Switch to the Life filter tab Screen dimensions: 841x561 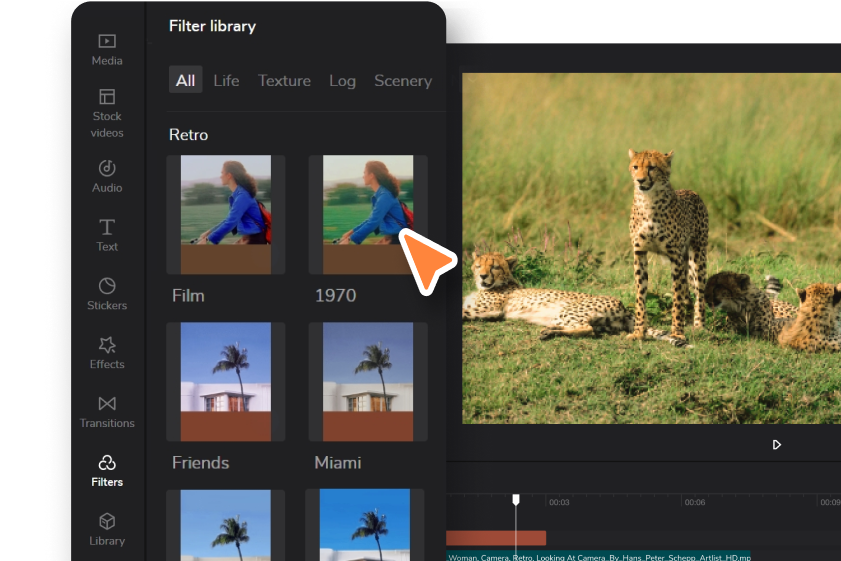(226, 80)
